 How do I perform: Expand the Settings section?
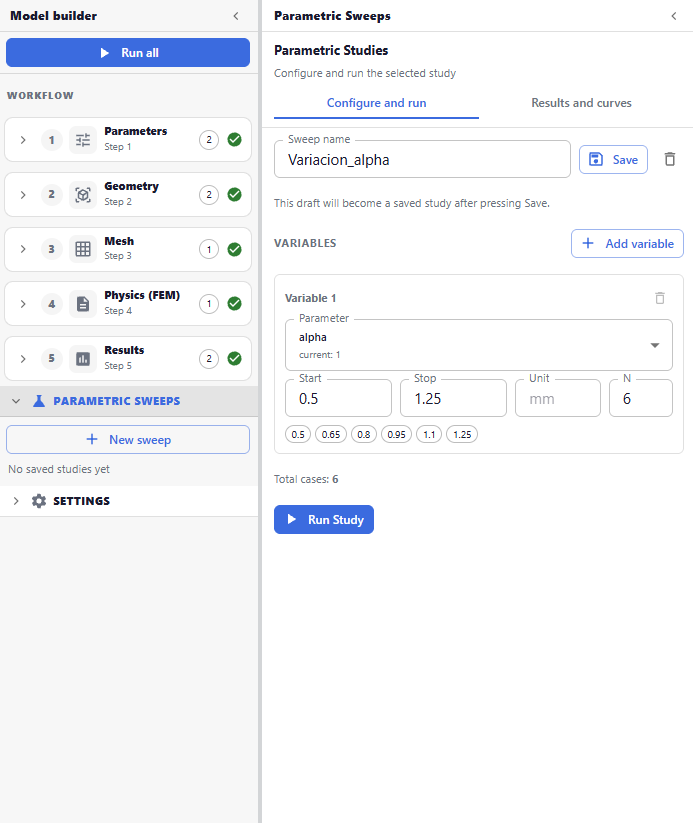(x=16, y=501)
